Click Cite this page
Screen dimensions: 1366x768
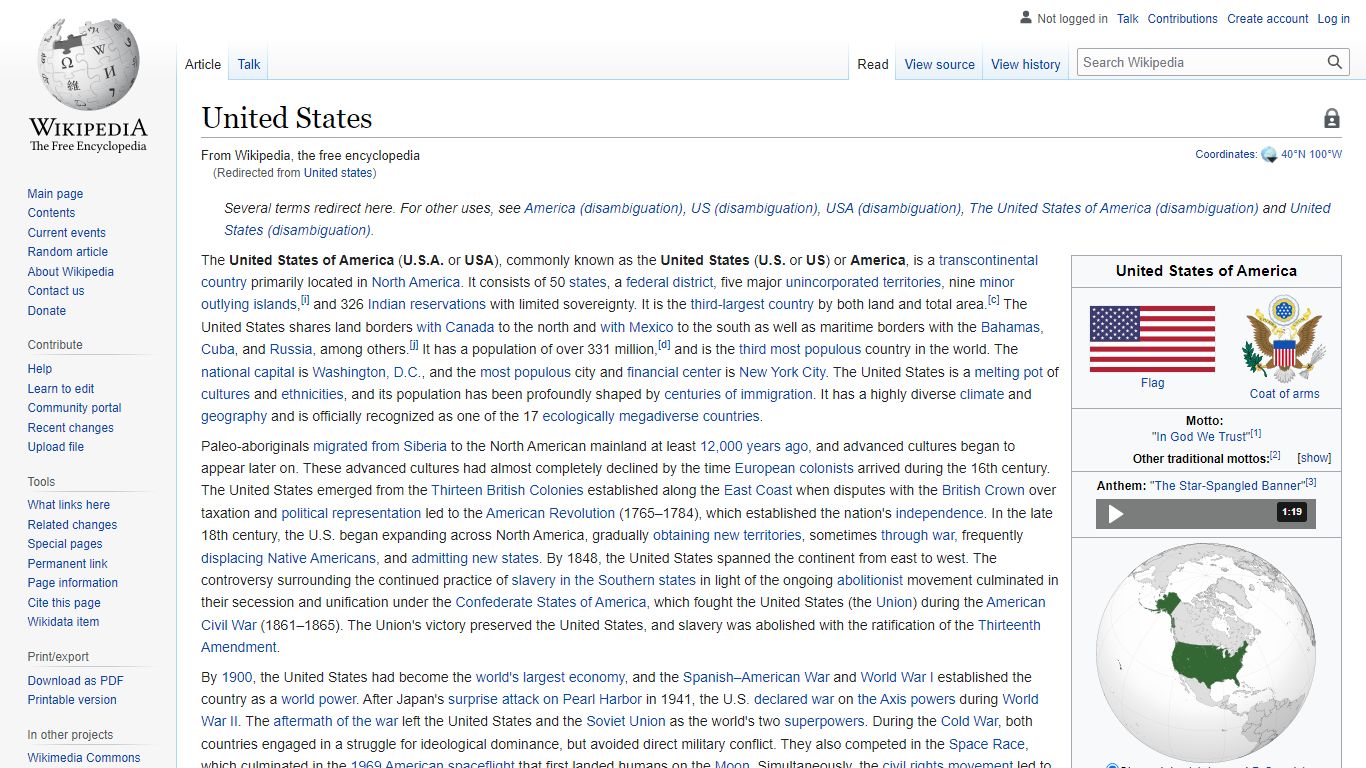click(x=64, y=603)
